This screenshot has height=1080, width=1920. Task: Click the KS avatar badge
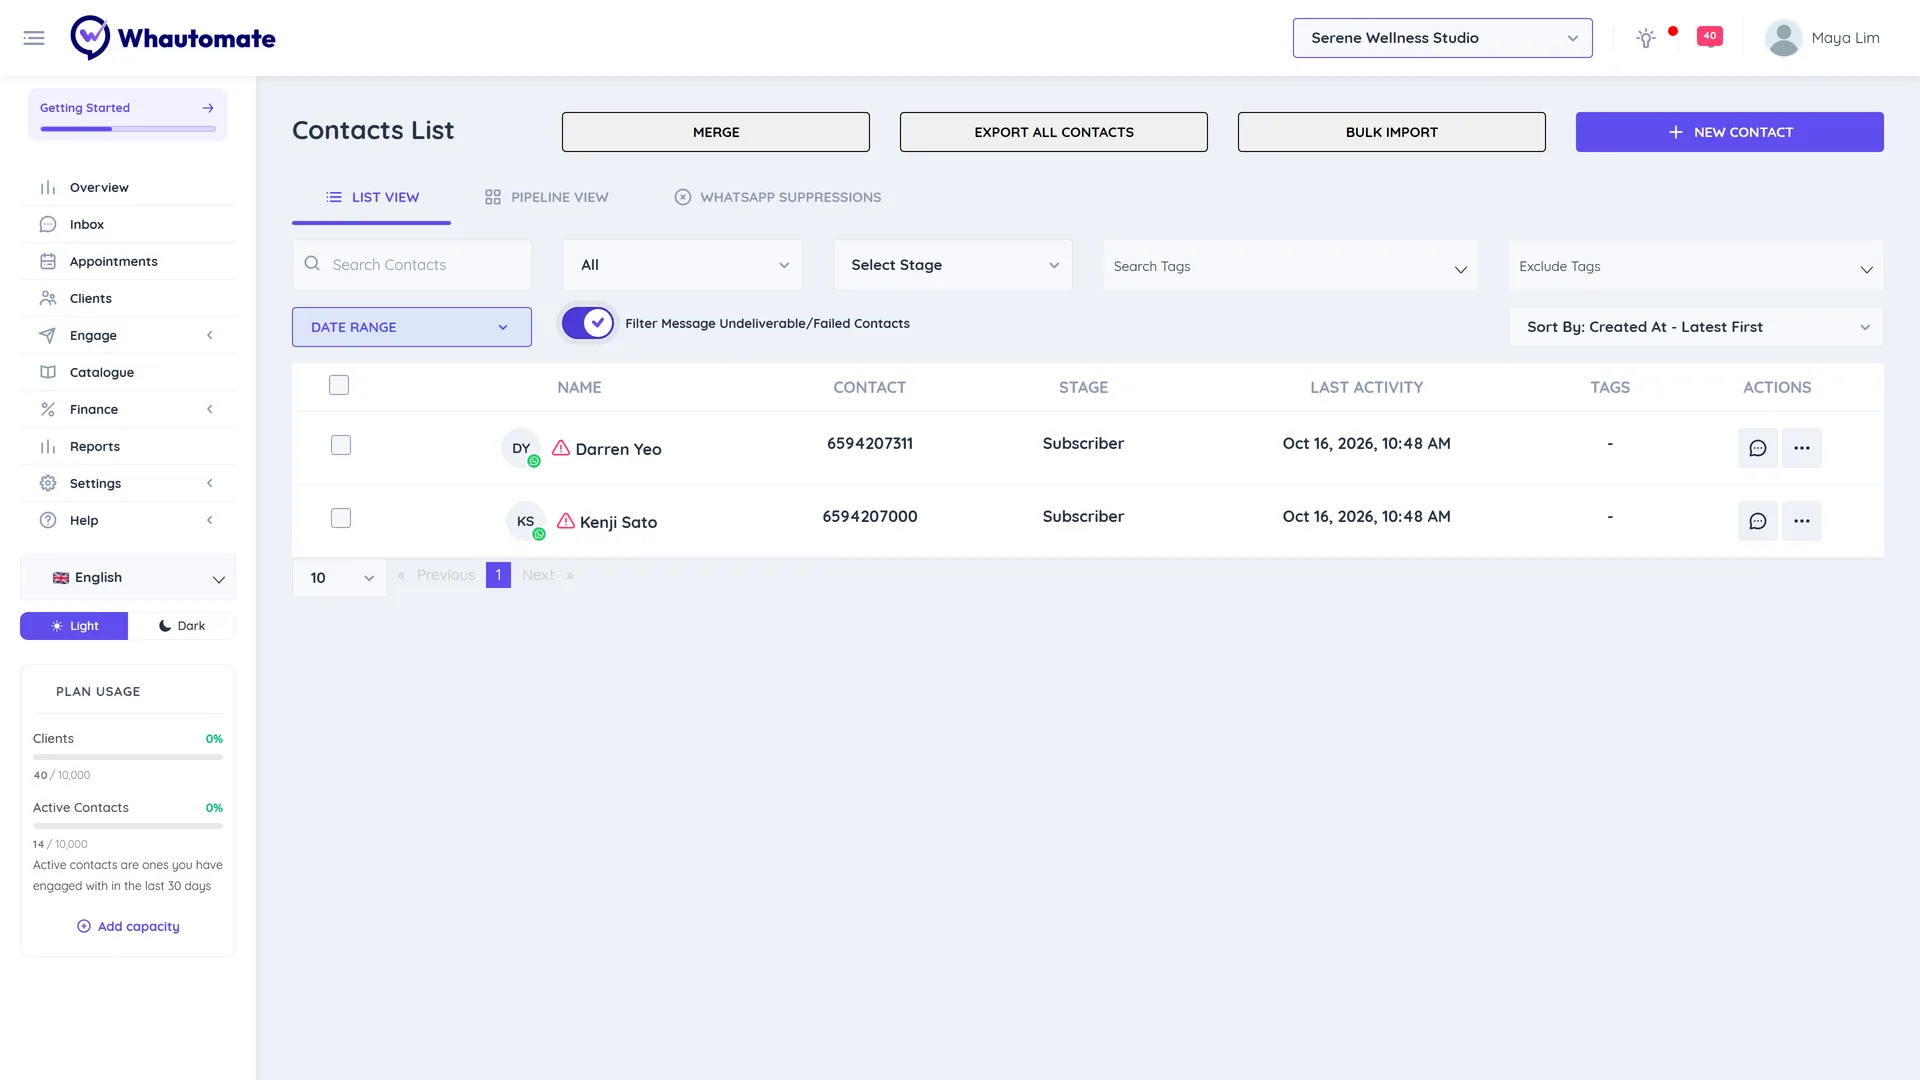pos(526,521)
